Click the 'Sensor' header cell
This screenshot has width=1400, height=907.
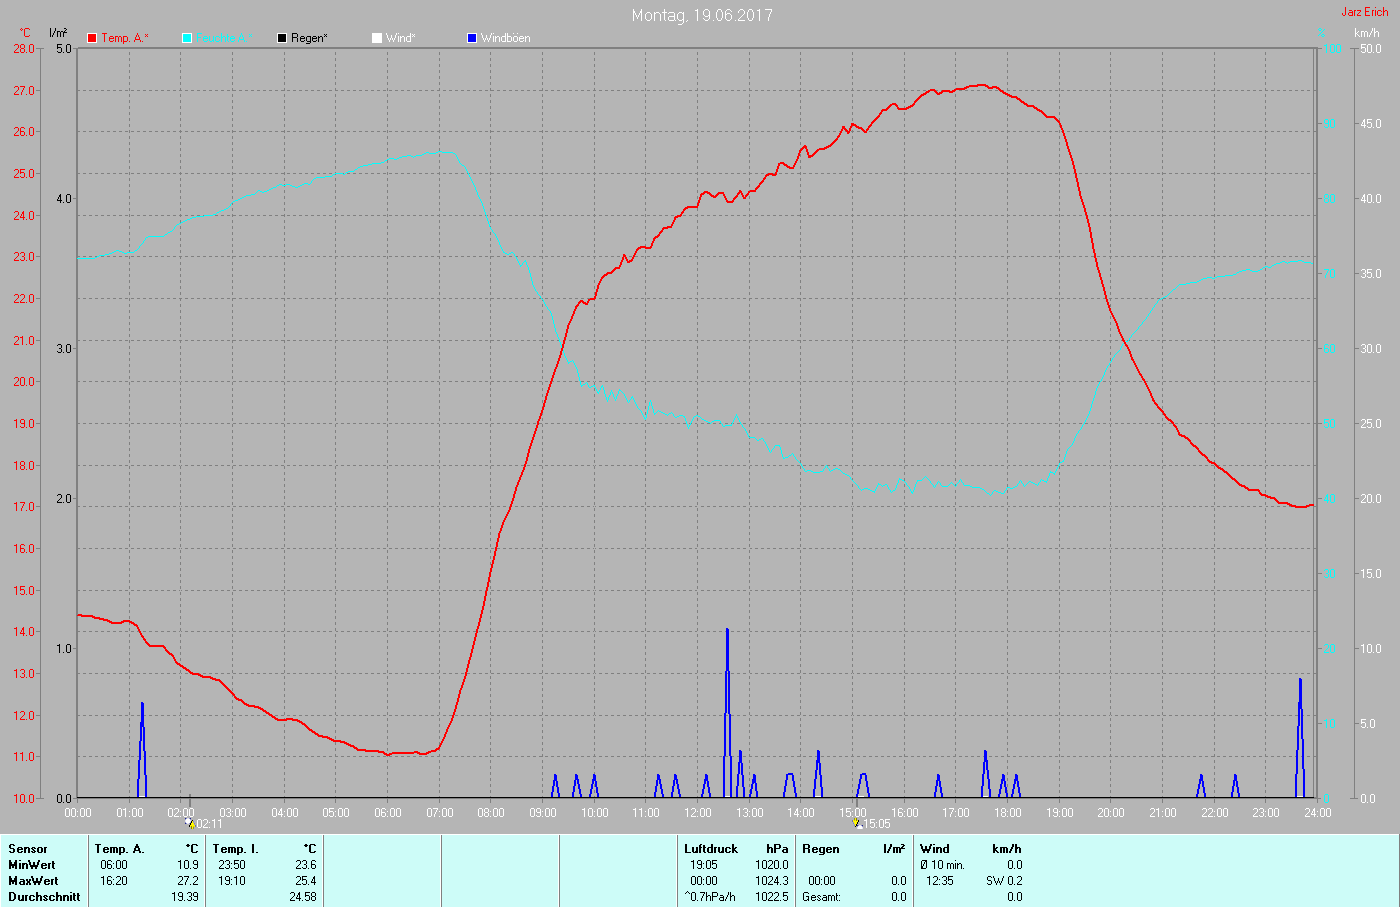28,849
